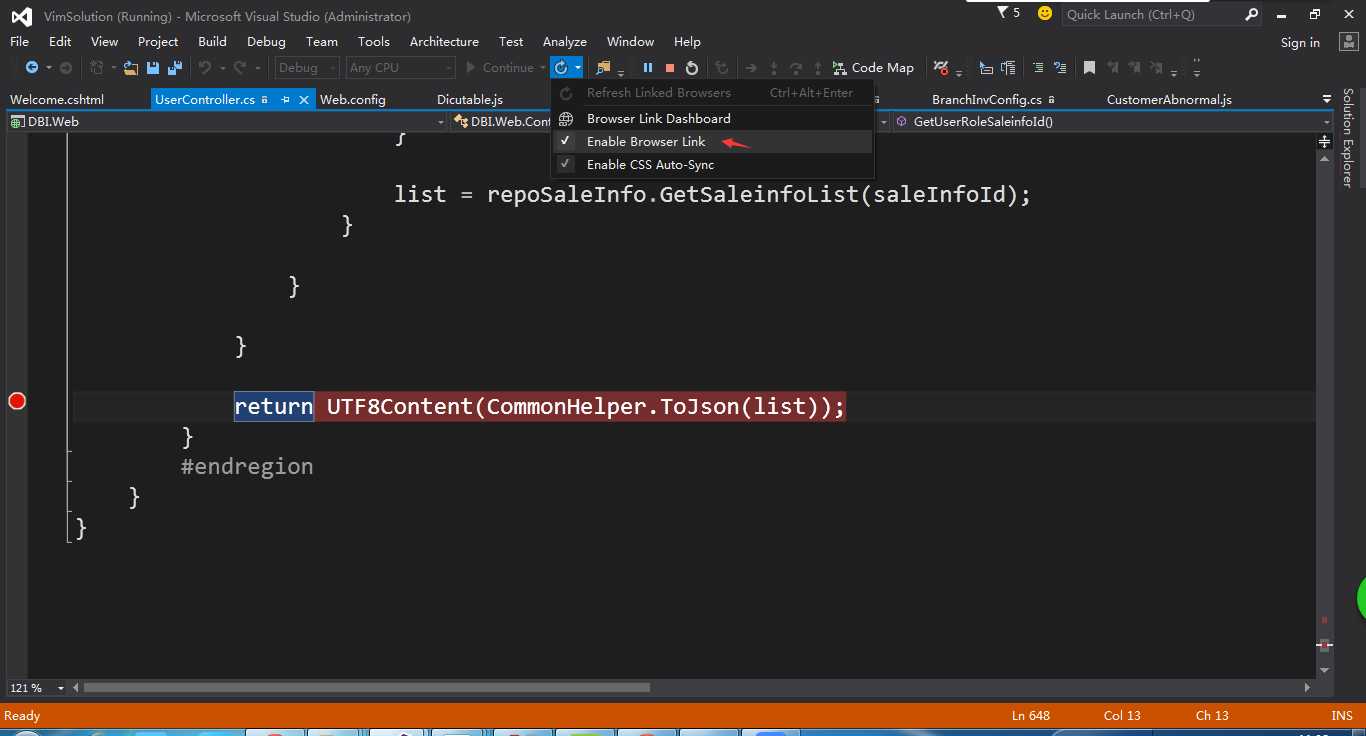Open the toolbar options overflow arrow
Image resolution: width=1366 pixels, height=736 pixels.
(x=1196, y=68)
